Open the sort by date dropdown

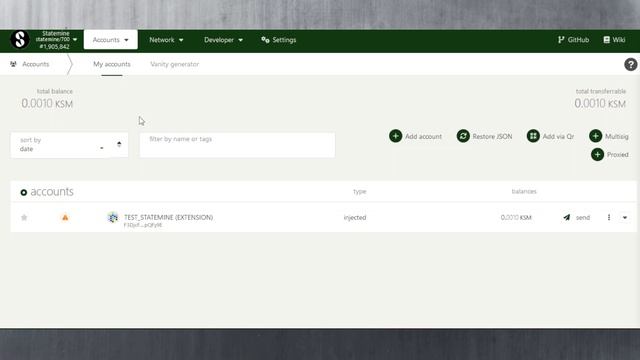62,144
